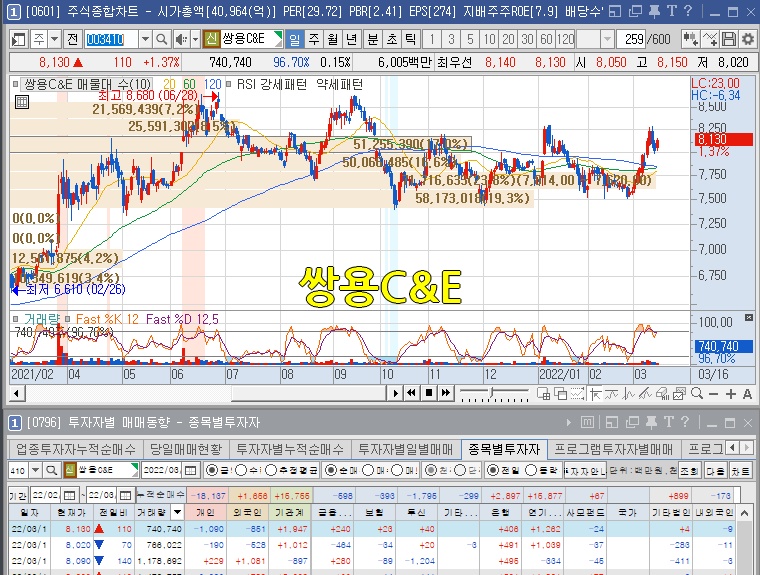760x575 pixels.
Task: Click the small close icon on volume panel
Action: click(x=749, y=318)
